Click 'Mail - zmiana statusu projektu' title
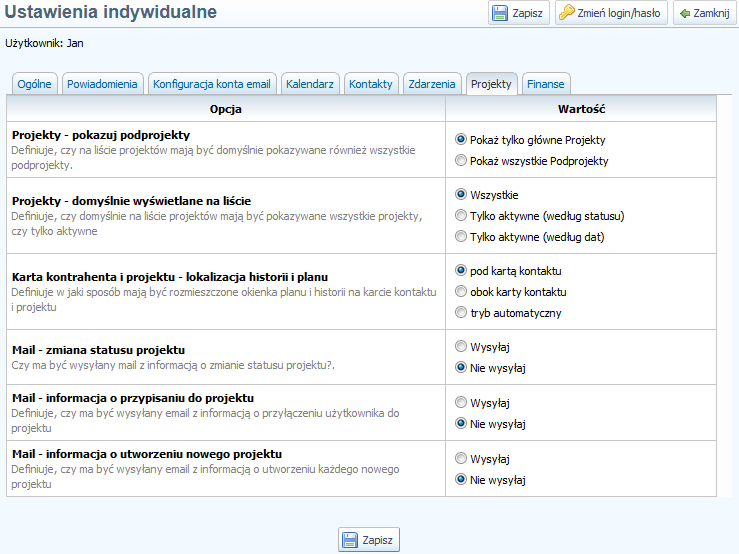This screenshot has width=739, height=554. (99, 350)
